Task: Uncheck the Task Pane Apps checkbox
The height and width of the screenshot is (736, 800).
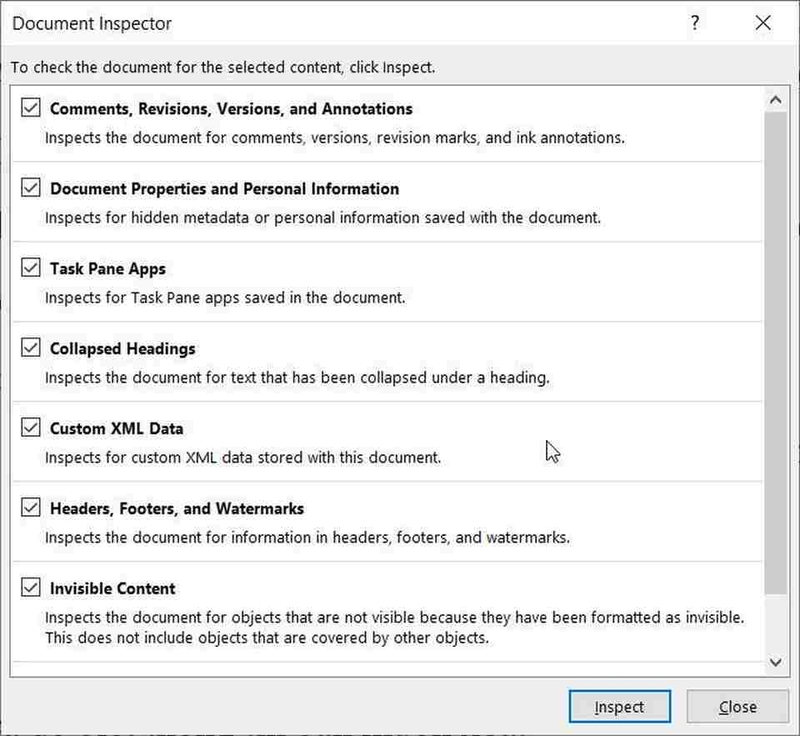Action: tap(30, 268)
